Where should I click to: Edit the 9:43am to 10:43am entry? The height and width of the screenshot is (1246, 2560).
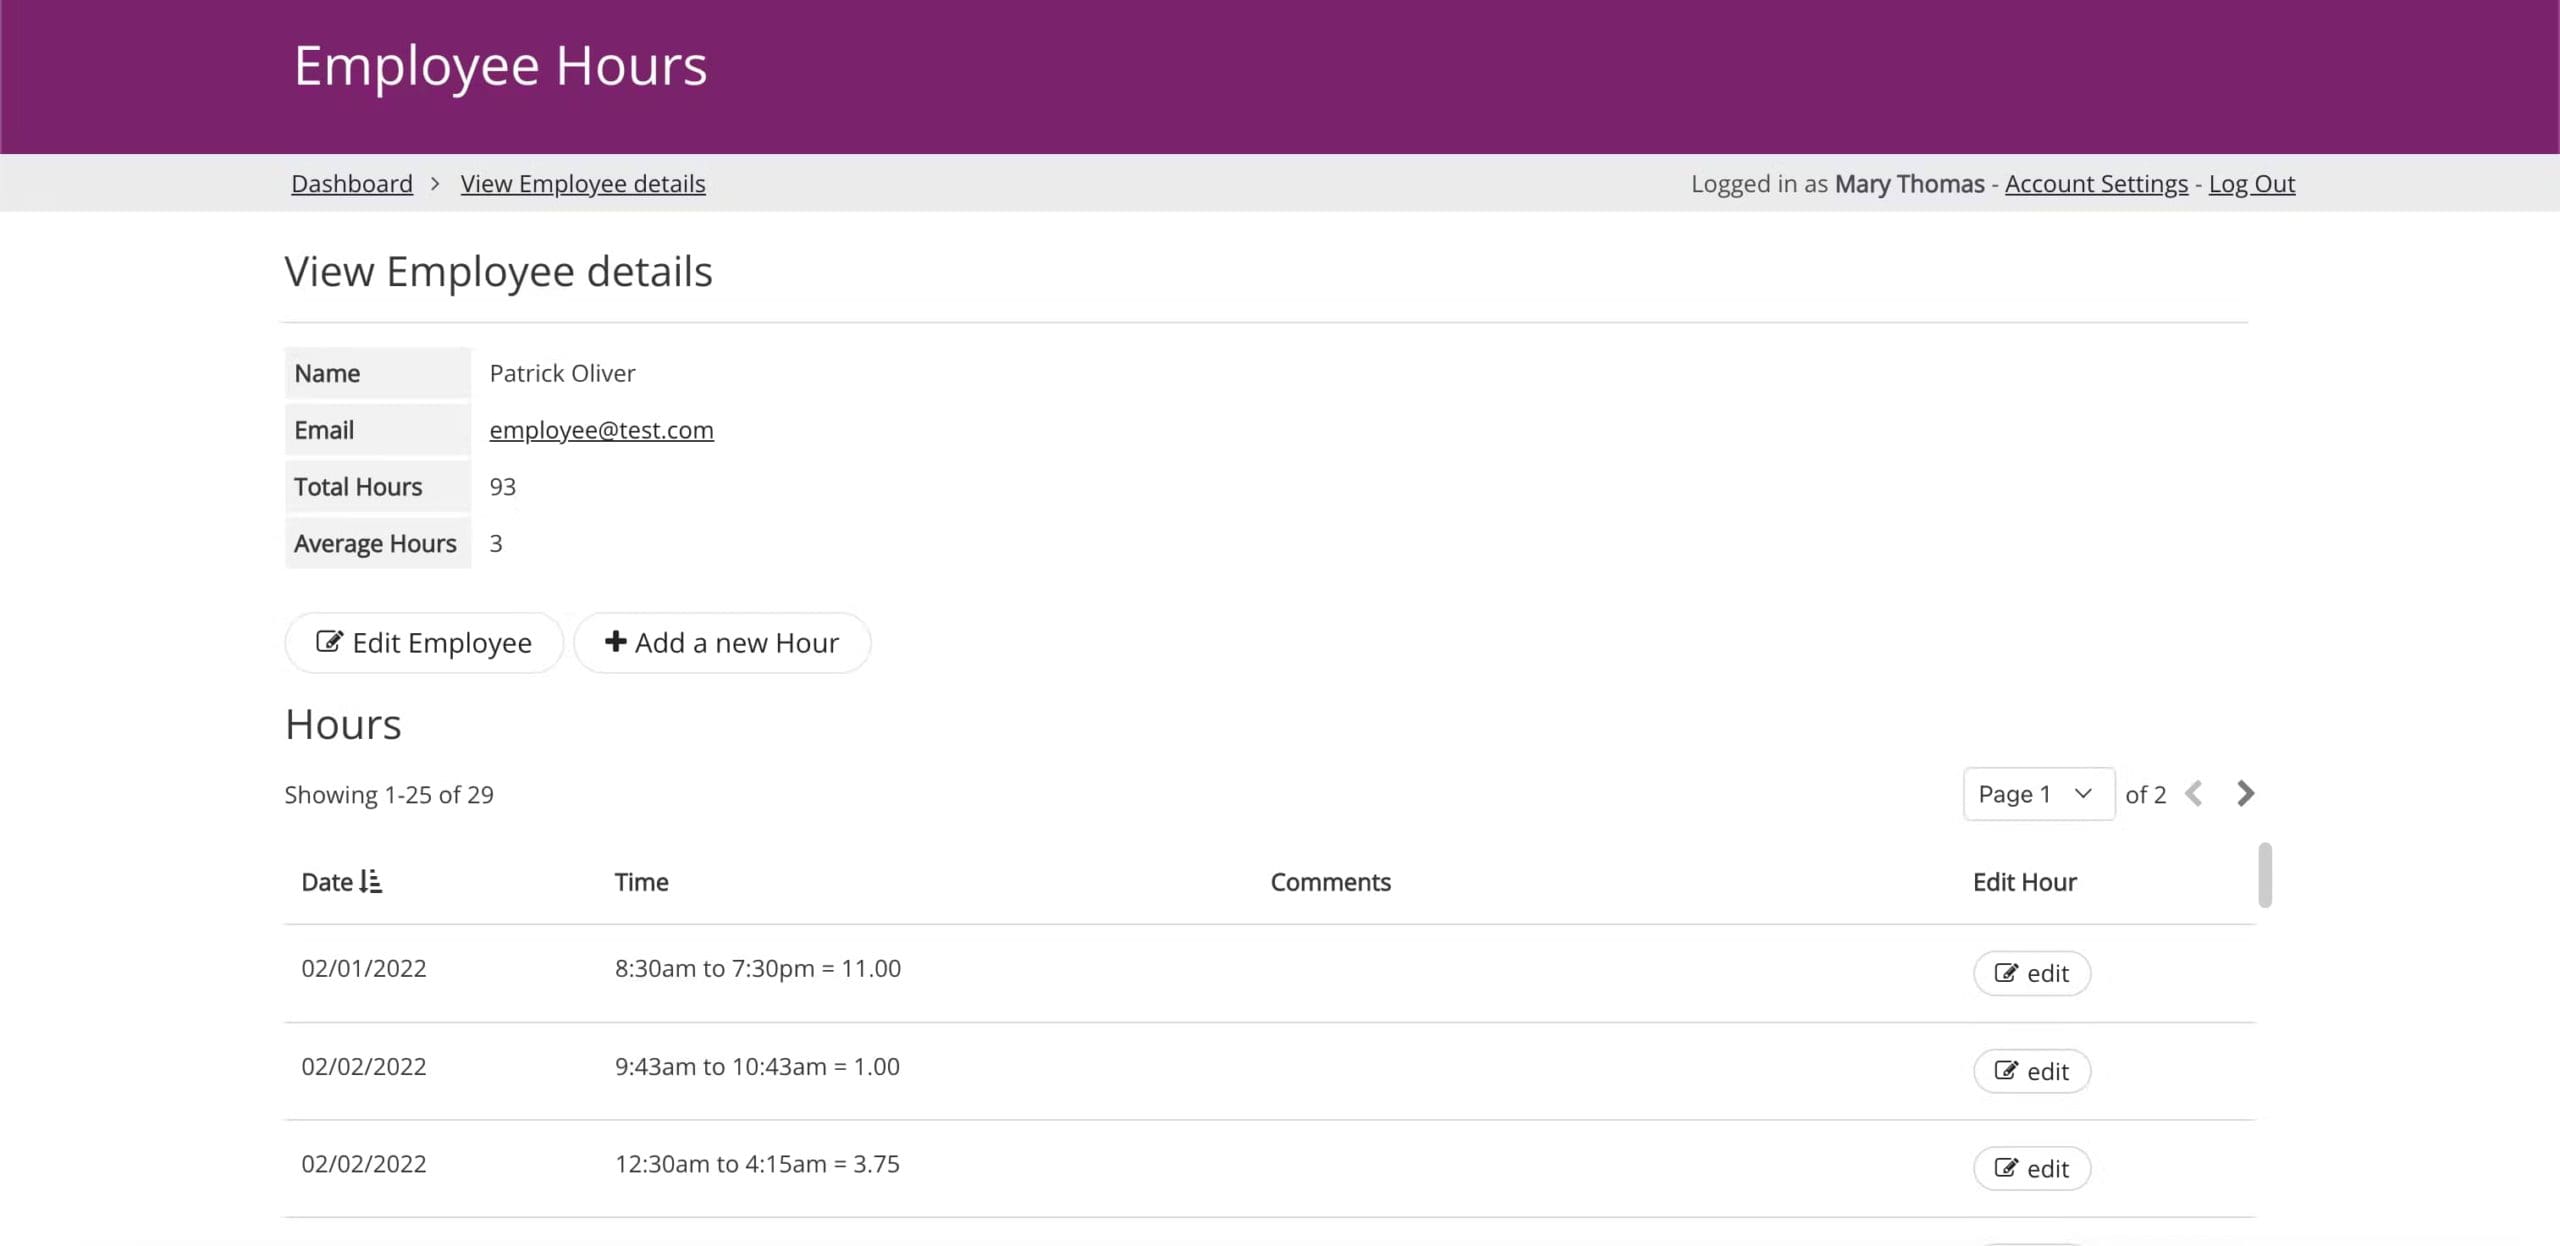pyautogui.click(x=2031, y=1071)
